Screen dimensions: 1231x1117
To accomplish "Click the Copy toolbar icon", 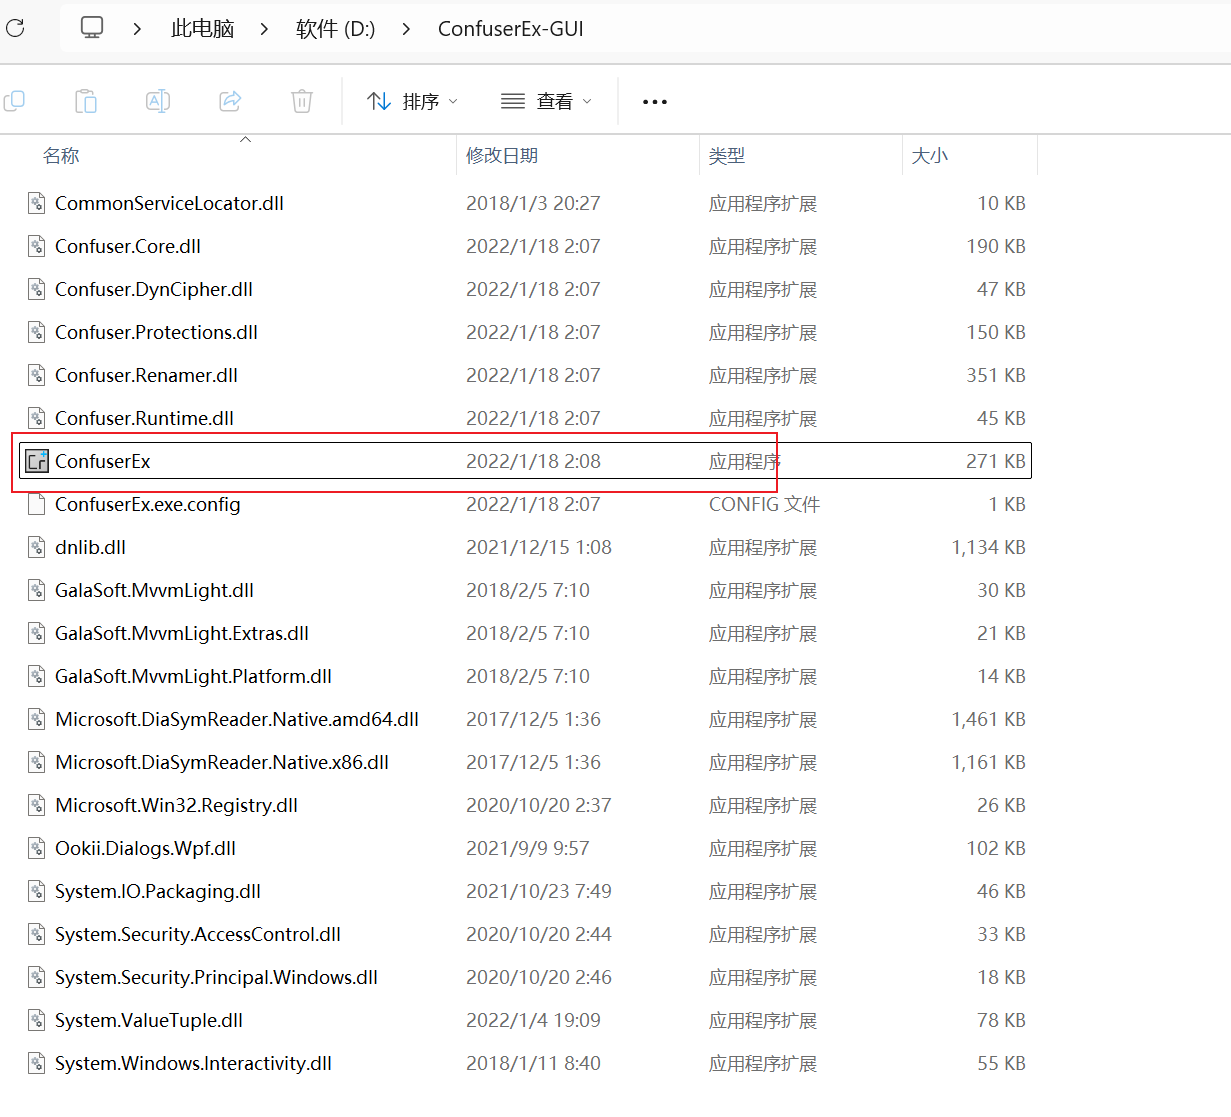I will (14, 101).
